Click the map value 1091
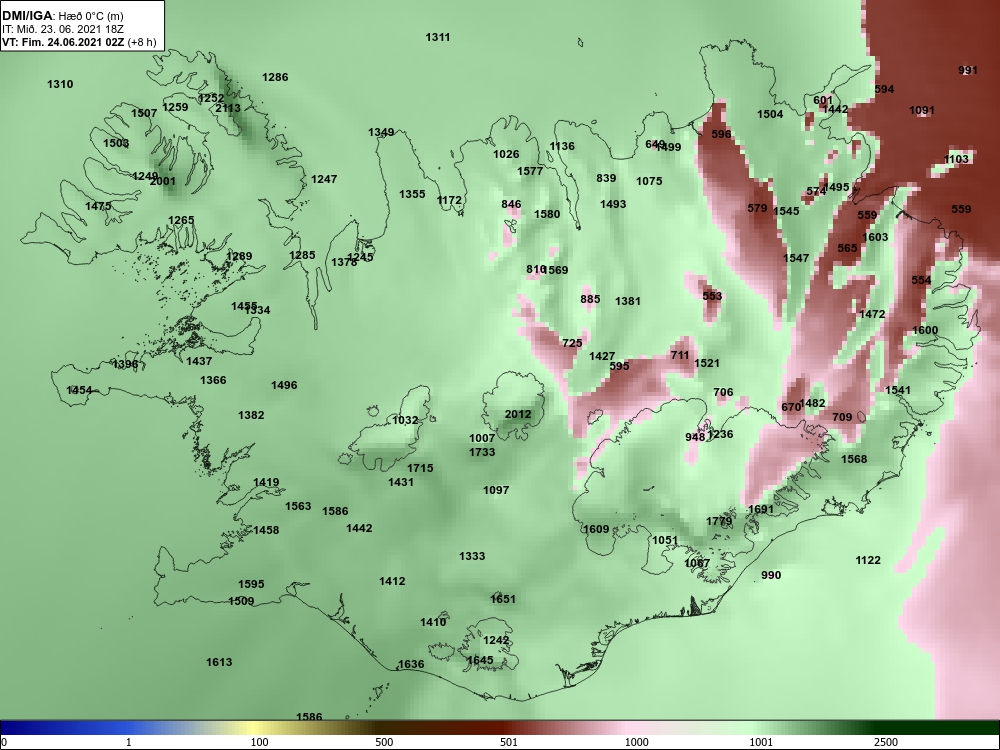 click(922, 110)
